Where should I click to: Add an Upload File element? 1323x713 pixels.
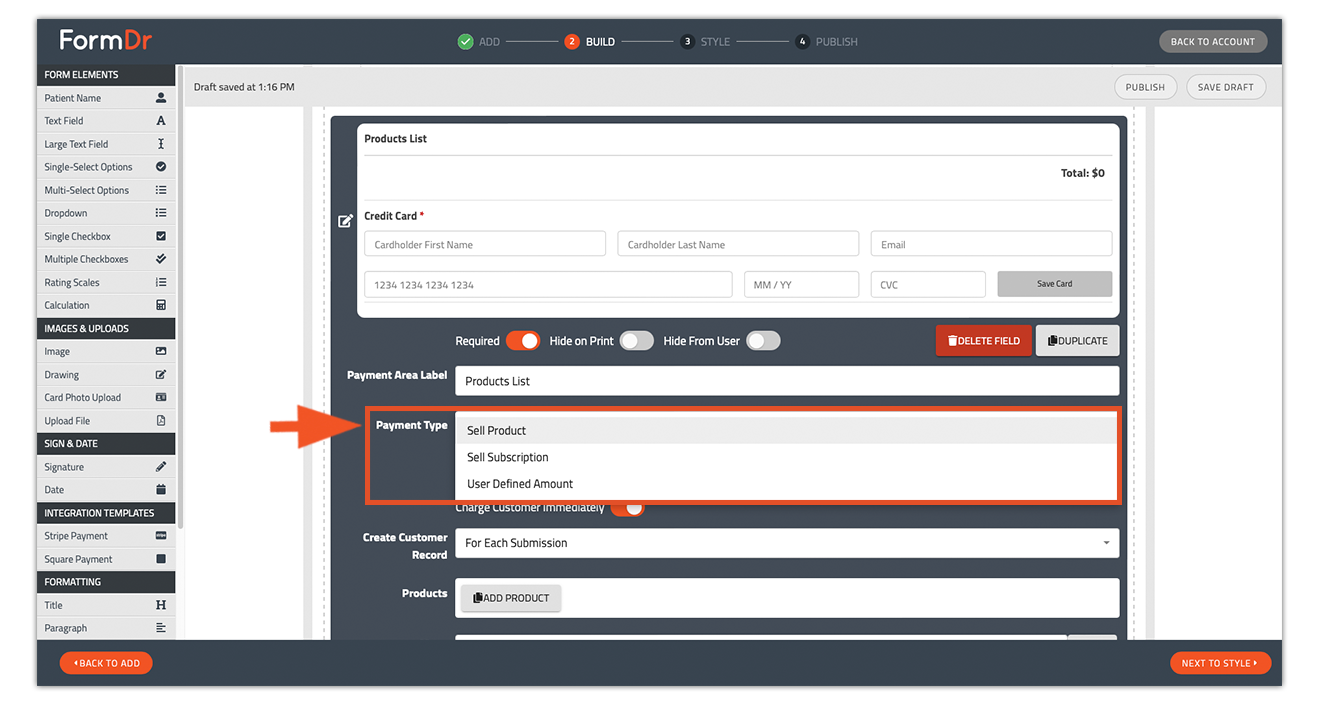[106, 420]
